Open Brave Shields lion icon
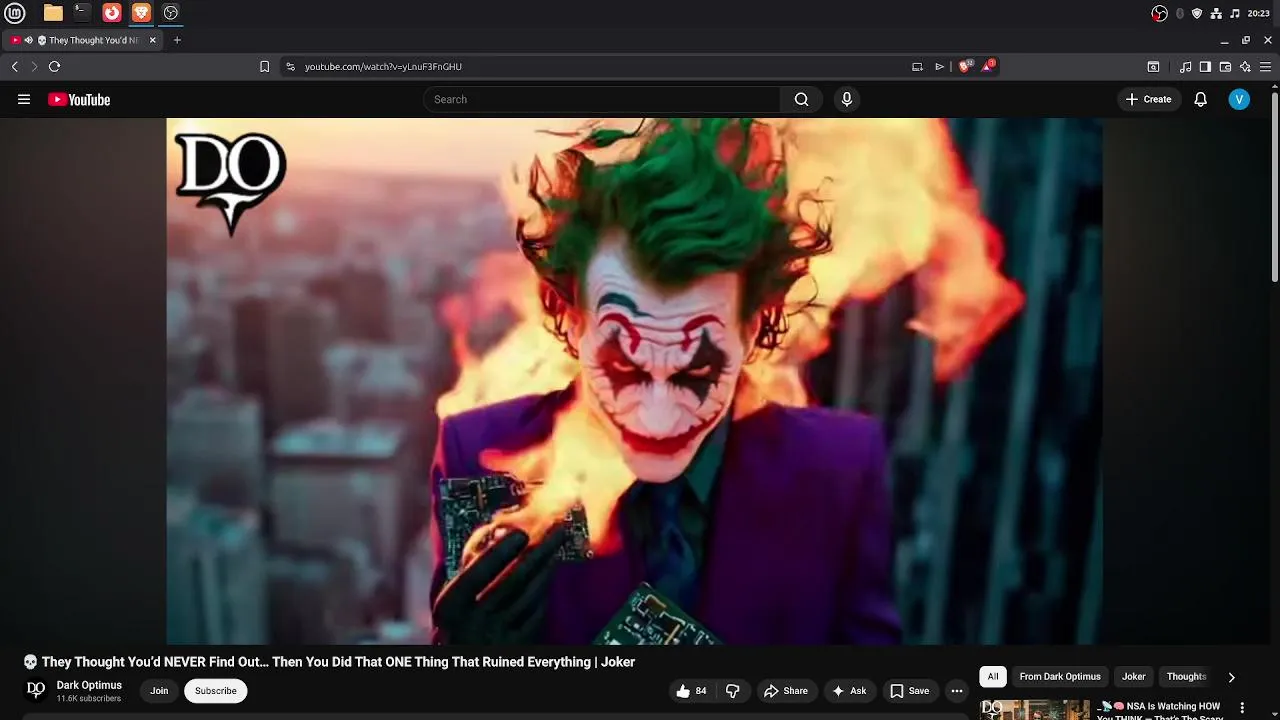The image size is (1280, 720). point(965,66)
